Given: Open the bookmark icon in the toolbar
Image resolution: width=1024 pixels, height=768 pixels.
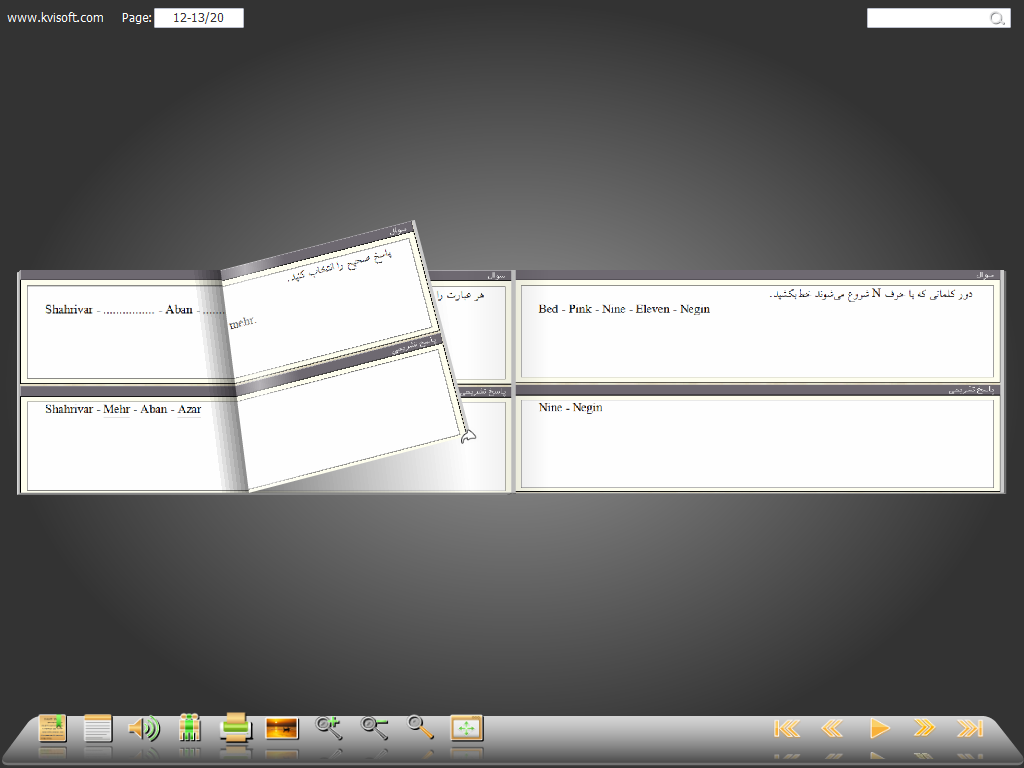Looking at the screenshot, I should [52, 728].
